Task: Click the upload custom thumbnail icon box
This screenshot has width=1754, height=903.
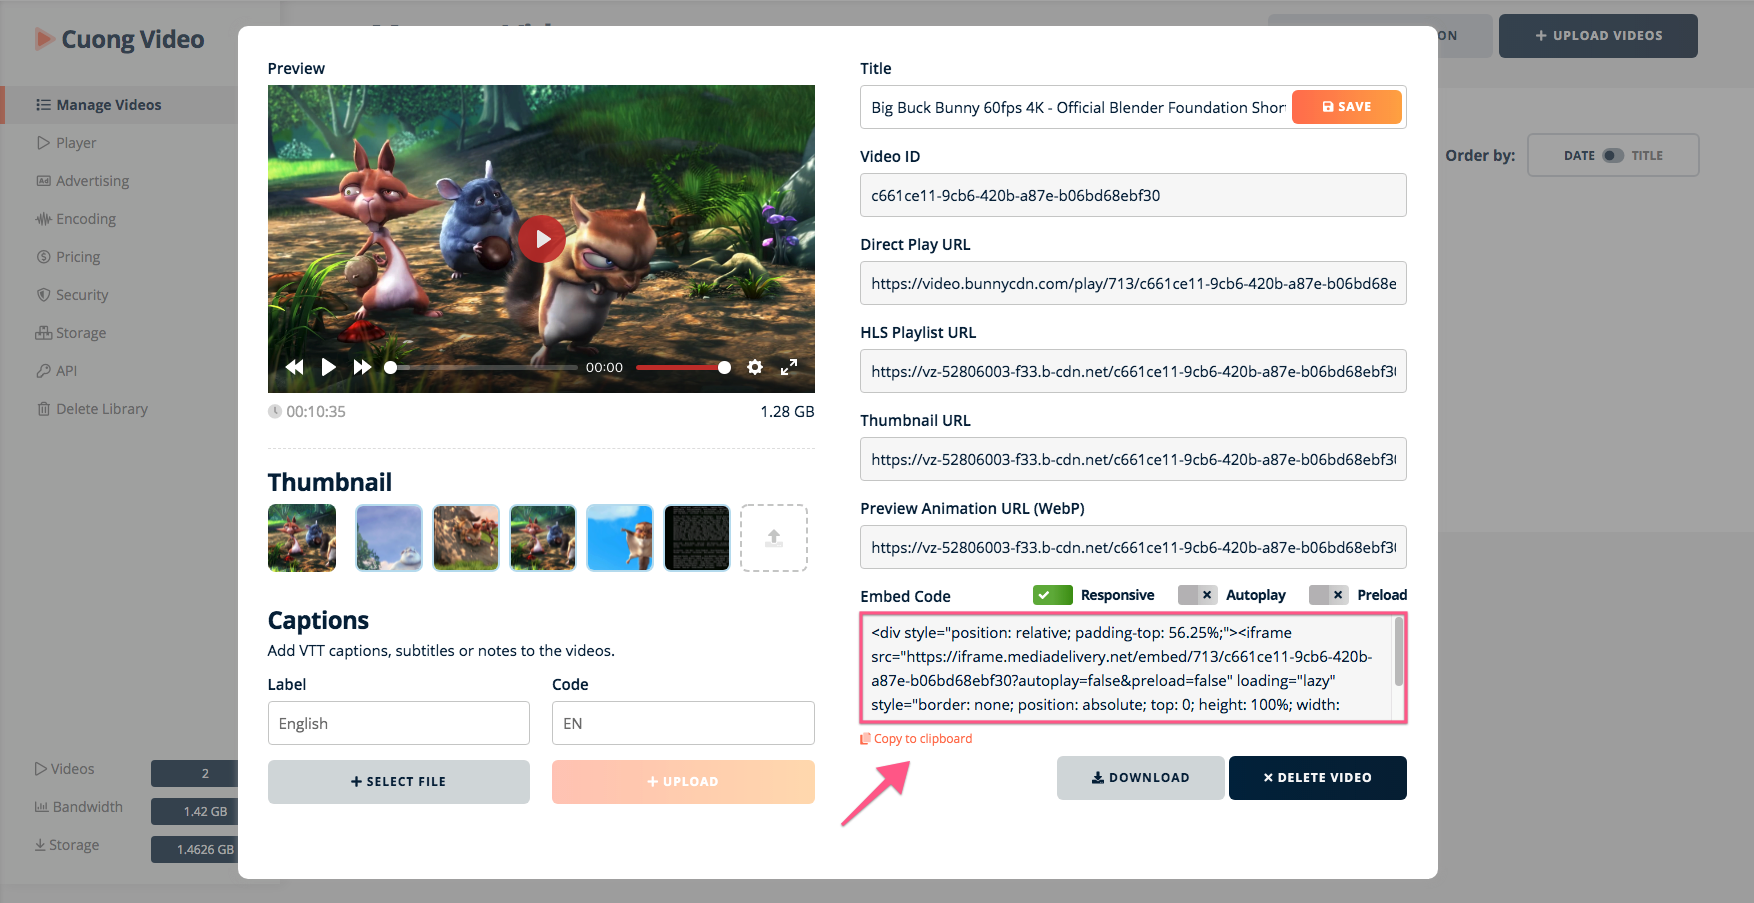Action: coord(774,538)
